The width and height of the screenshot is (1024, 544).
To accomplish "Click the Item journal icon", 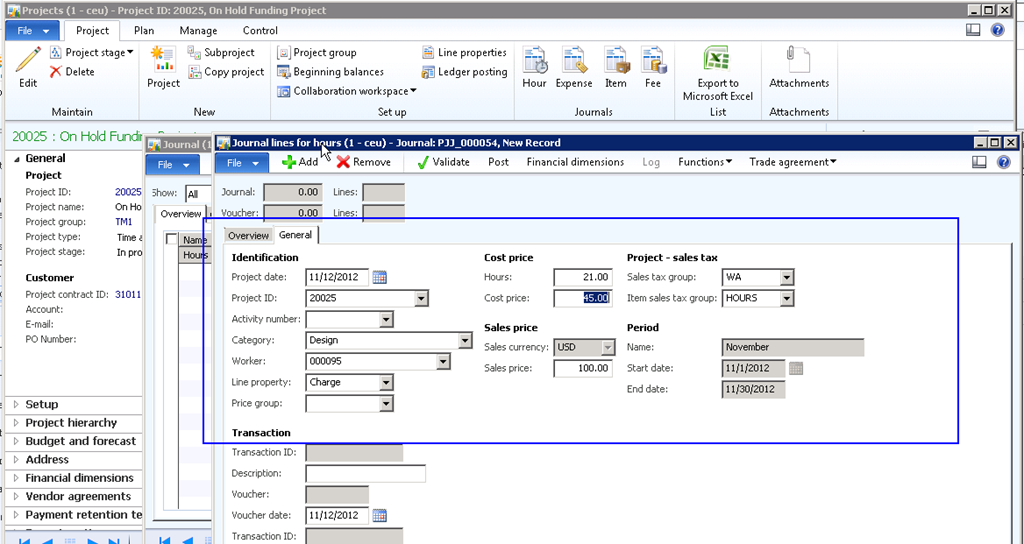I will click(x=615, y=61).
